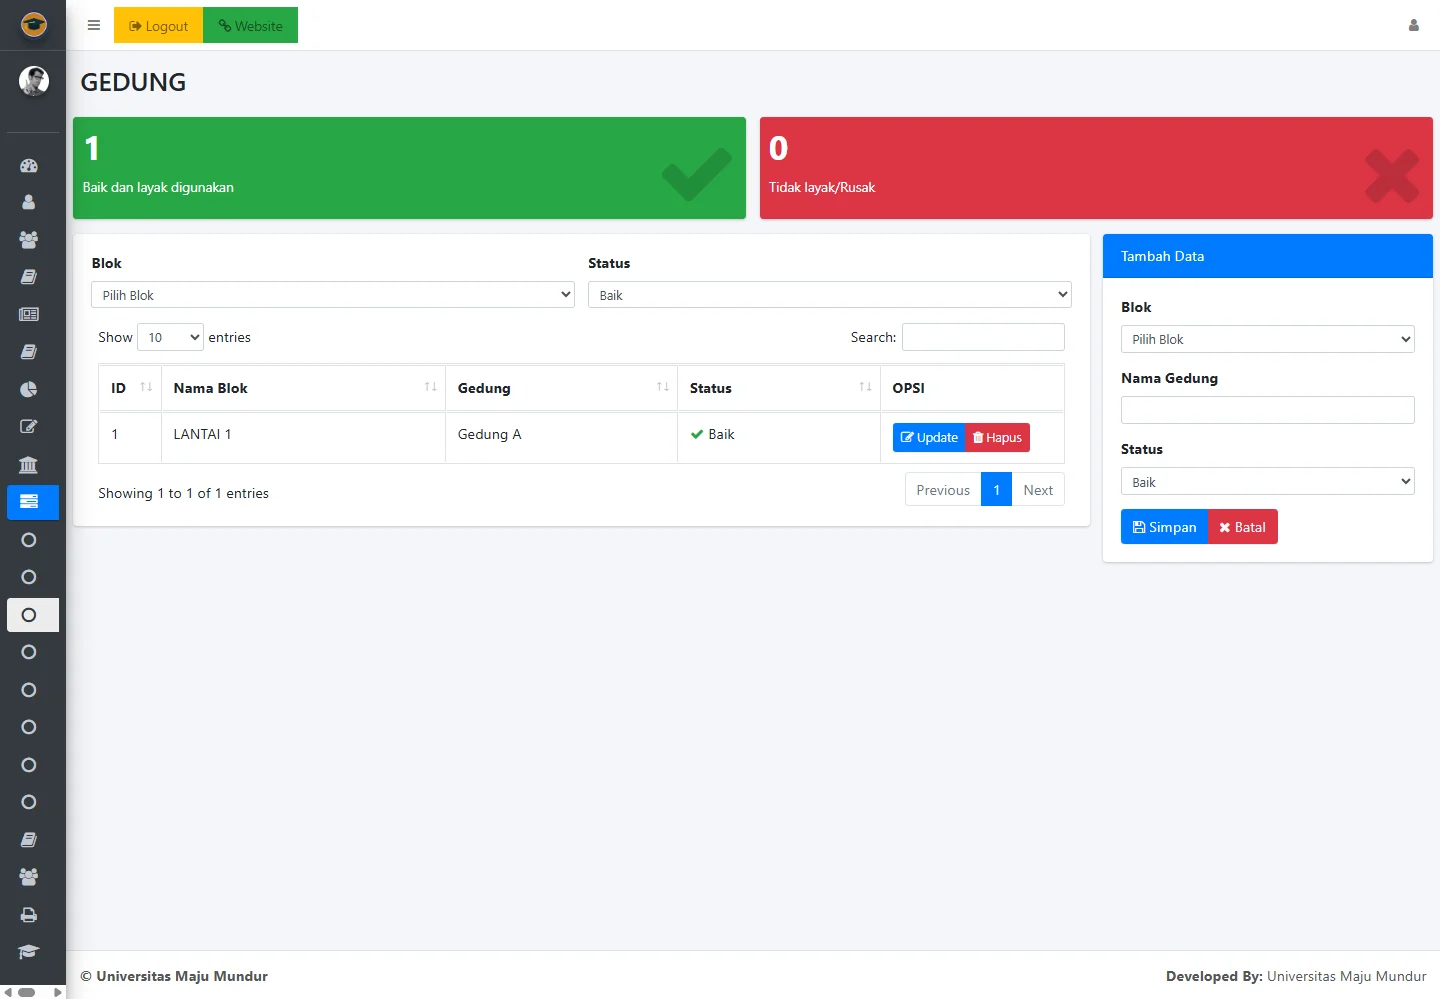Click the Nama Gedung text field

click(1267, 410)
